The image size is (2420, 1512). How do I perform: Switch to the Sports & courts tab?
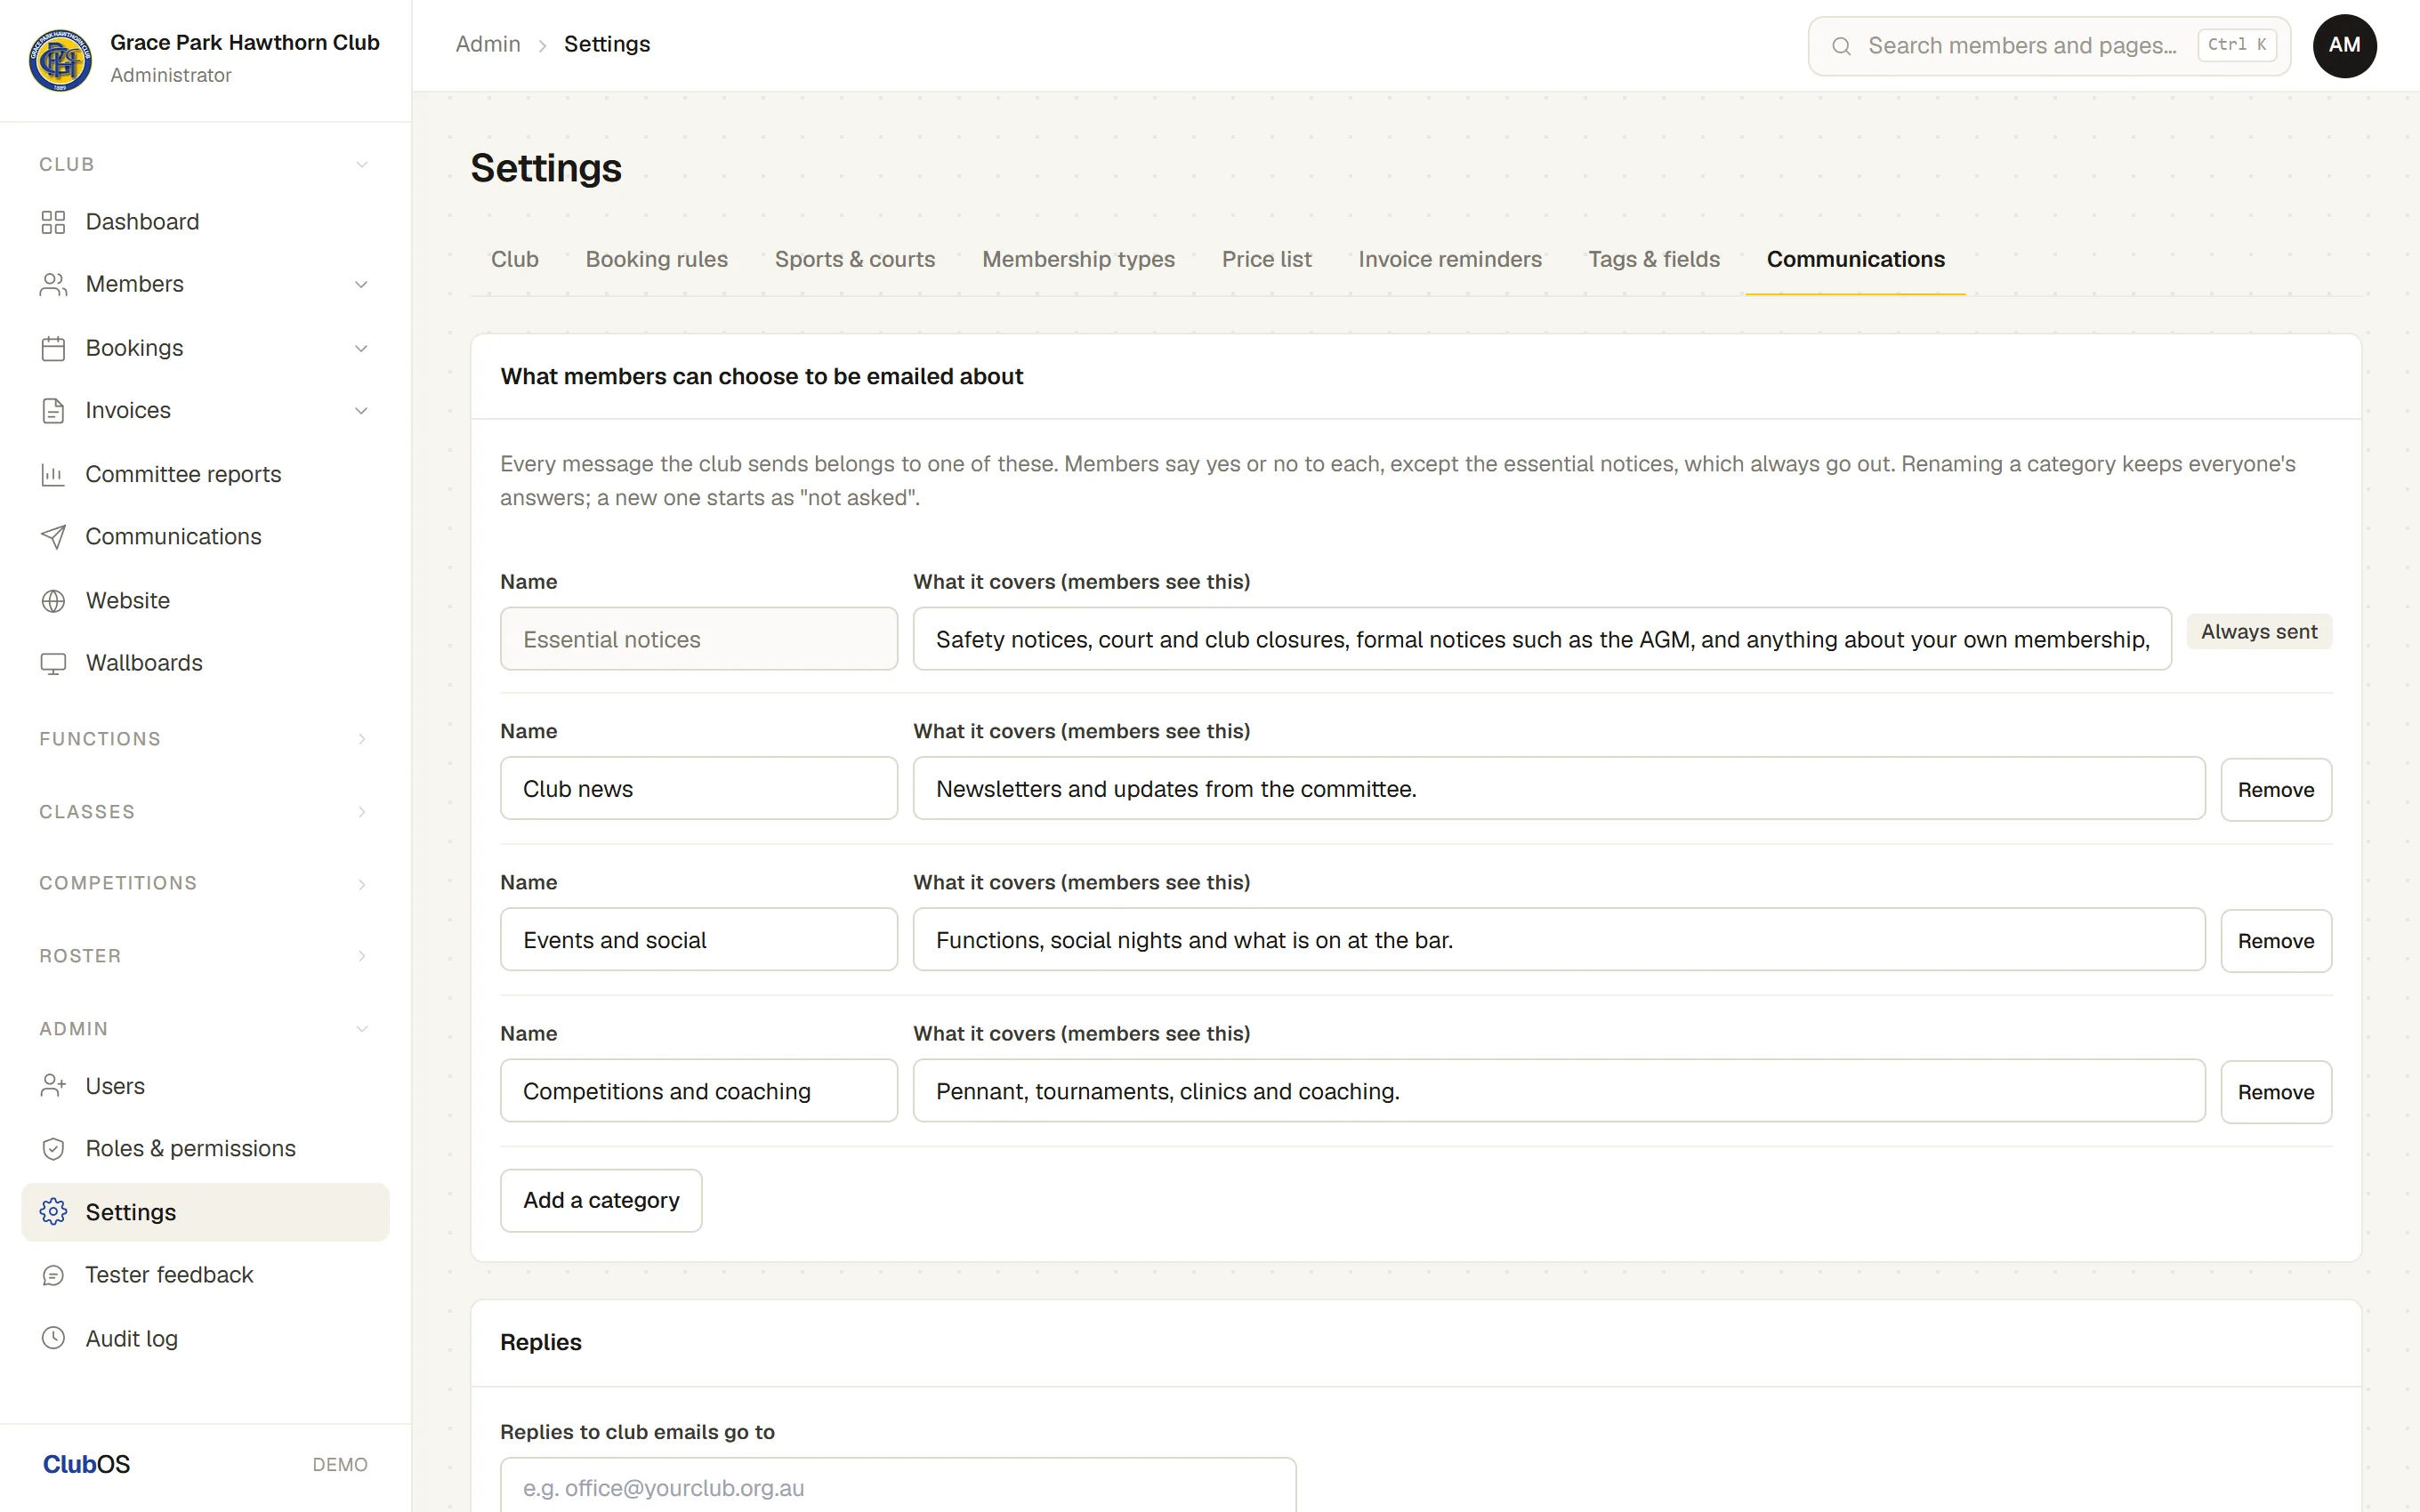[x=855, y=259]
